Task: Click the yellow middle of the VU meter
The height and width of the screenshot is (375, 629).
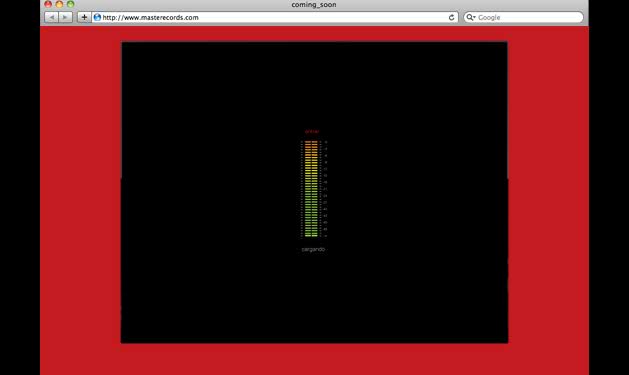Action: click(x=311, y=170)
